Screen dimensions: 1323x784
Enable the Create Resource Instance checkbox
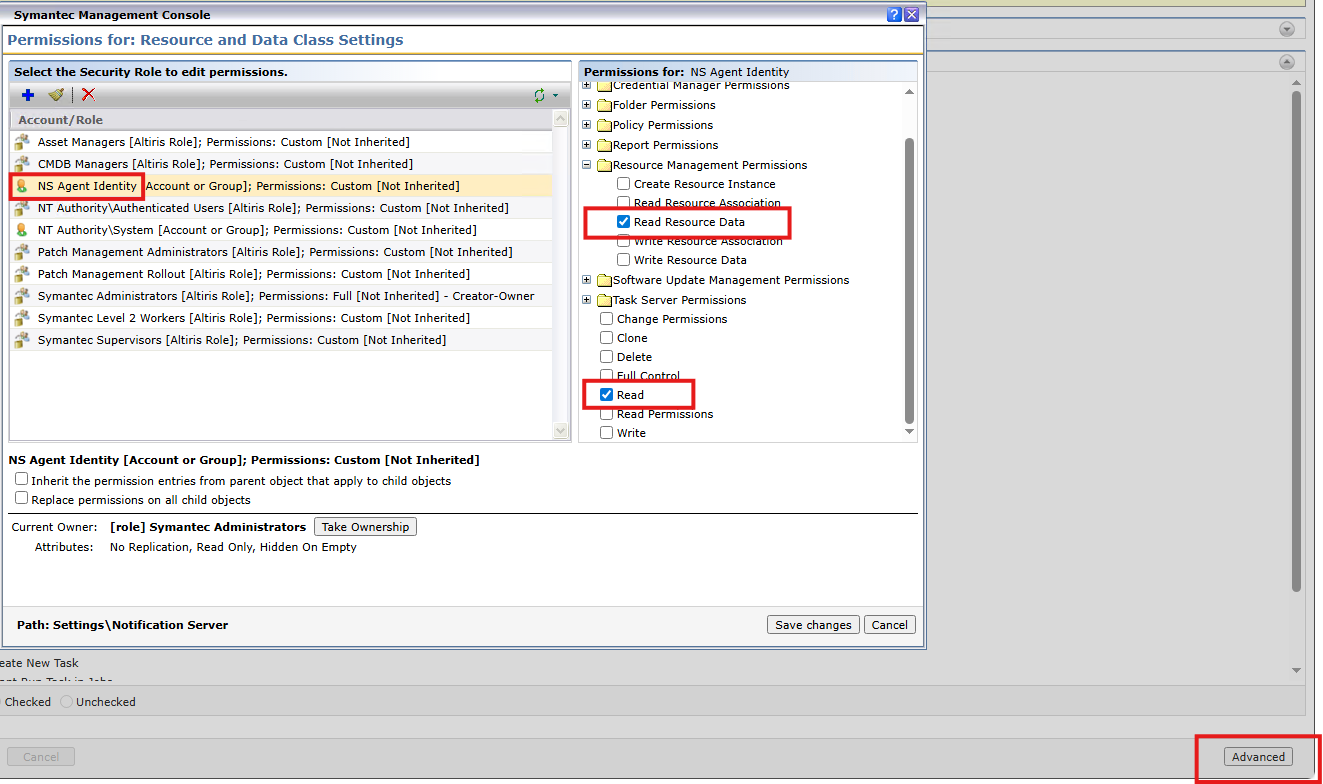click(624, 184)
